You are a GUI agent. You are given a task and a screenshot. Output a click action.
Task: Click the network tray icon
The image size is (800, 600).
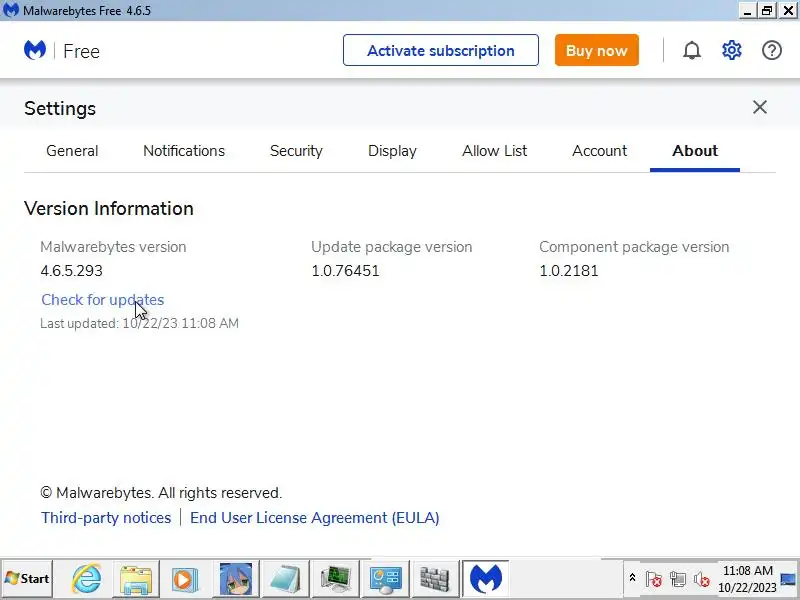(678, 579)
